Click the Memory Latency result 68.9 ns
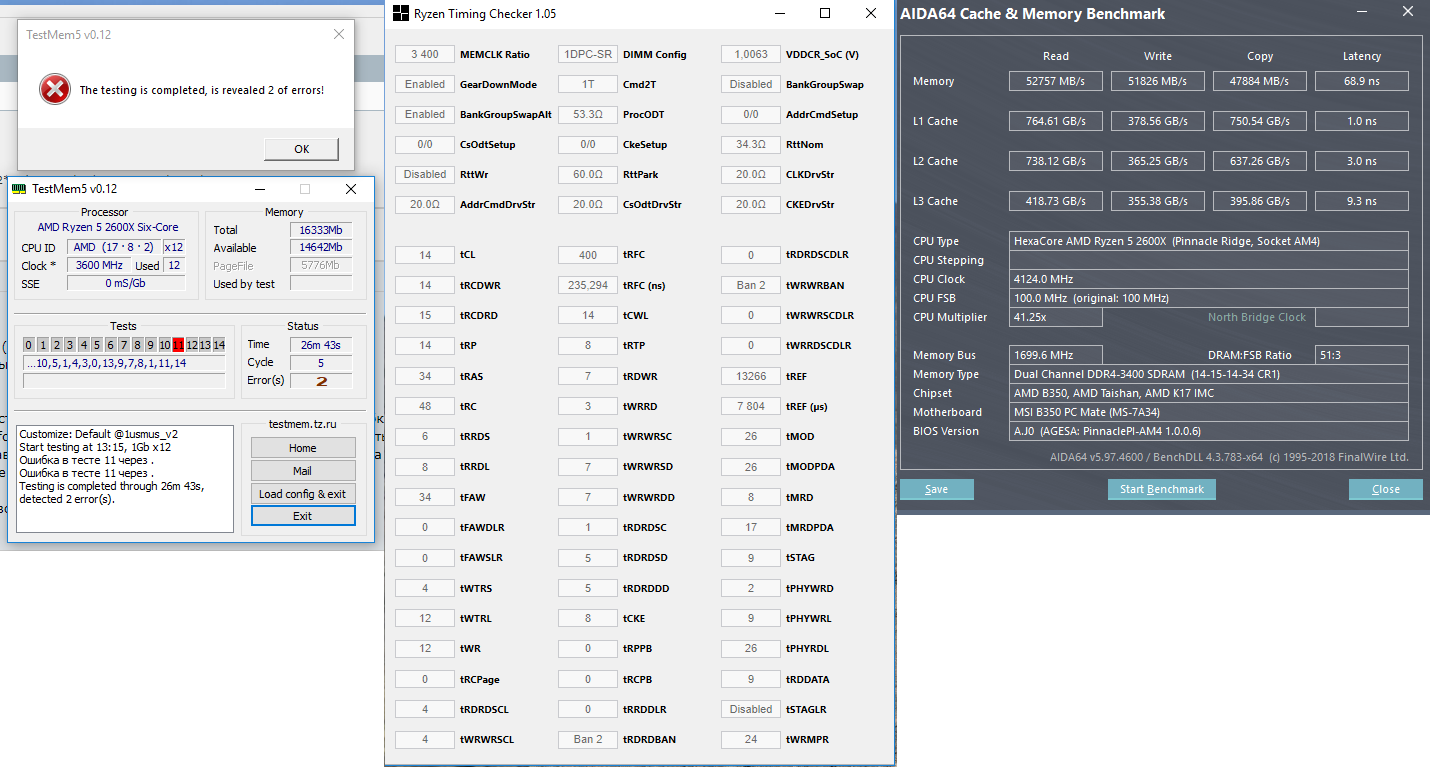 (x=1362, y=81)
